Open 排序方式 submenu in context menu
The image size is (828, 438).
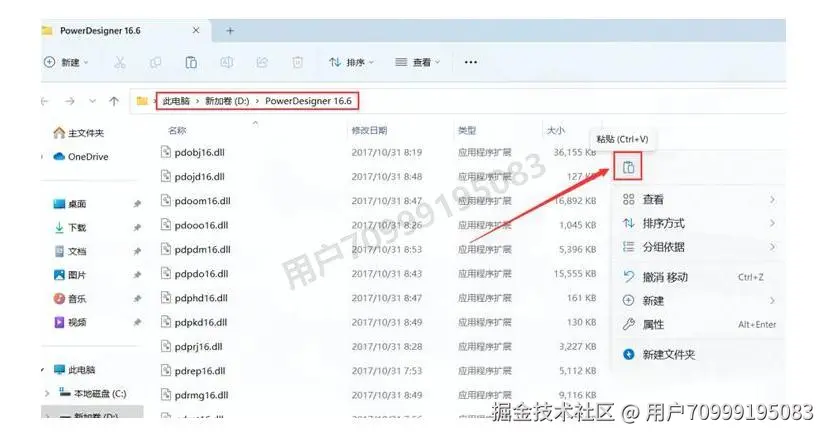click(699, 223)
